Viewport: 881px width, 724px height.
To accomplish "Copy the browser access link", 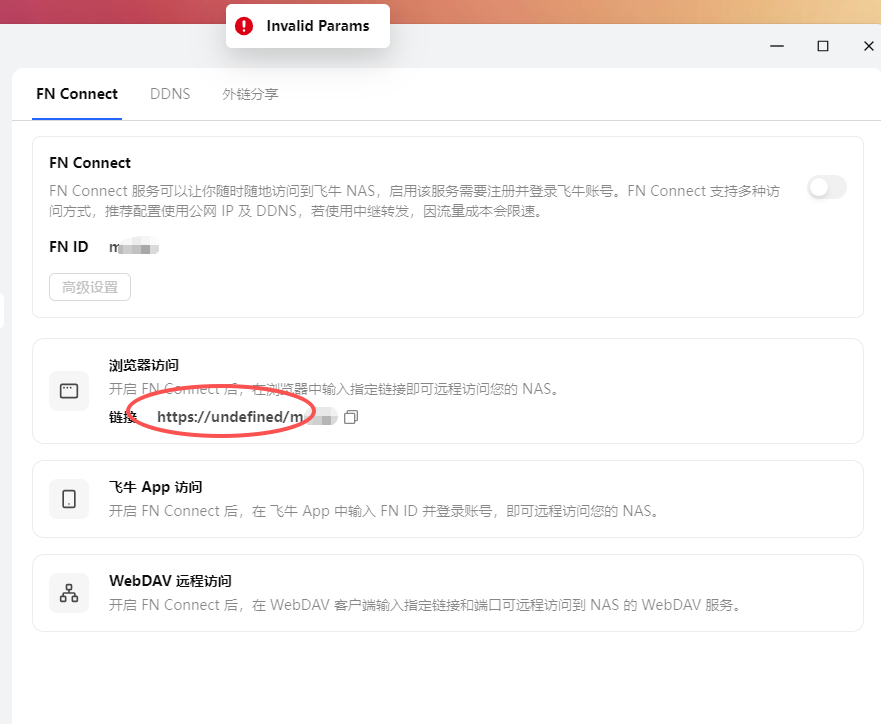I will (x=351, y=417).
